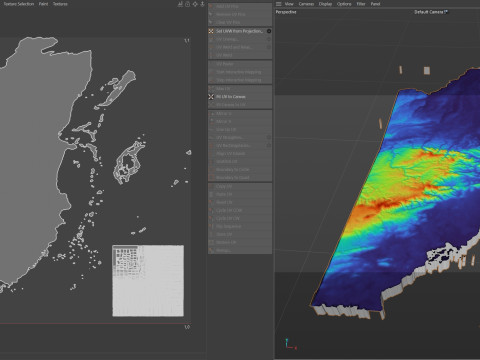Click the viewport hamburger menu icon
480x360 pixels.
point(279,4)
